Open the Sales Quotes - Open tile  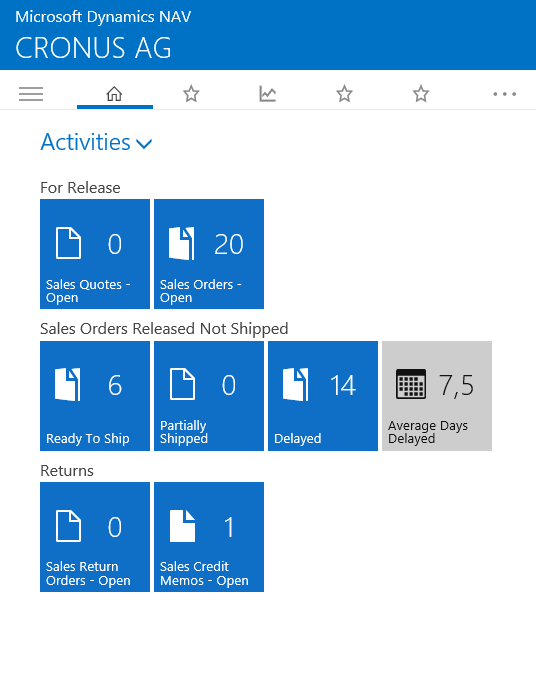tap(95, 254)
